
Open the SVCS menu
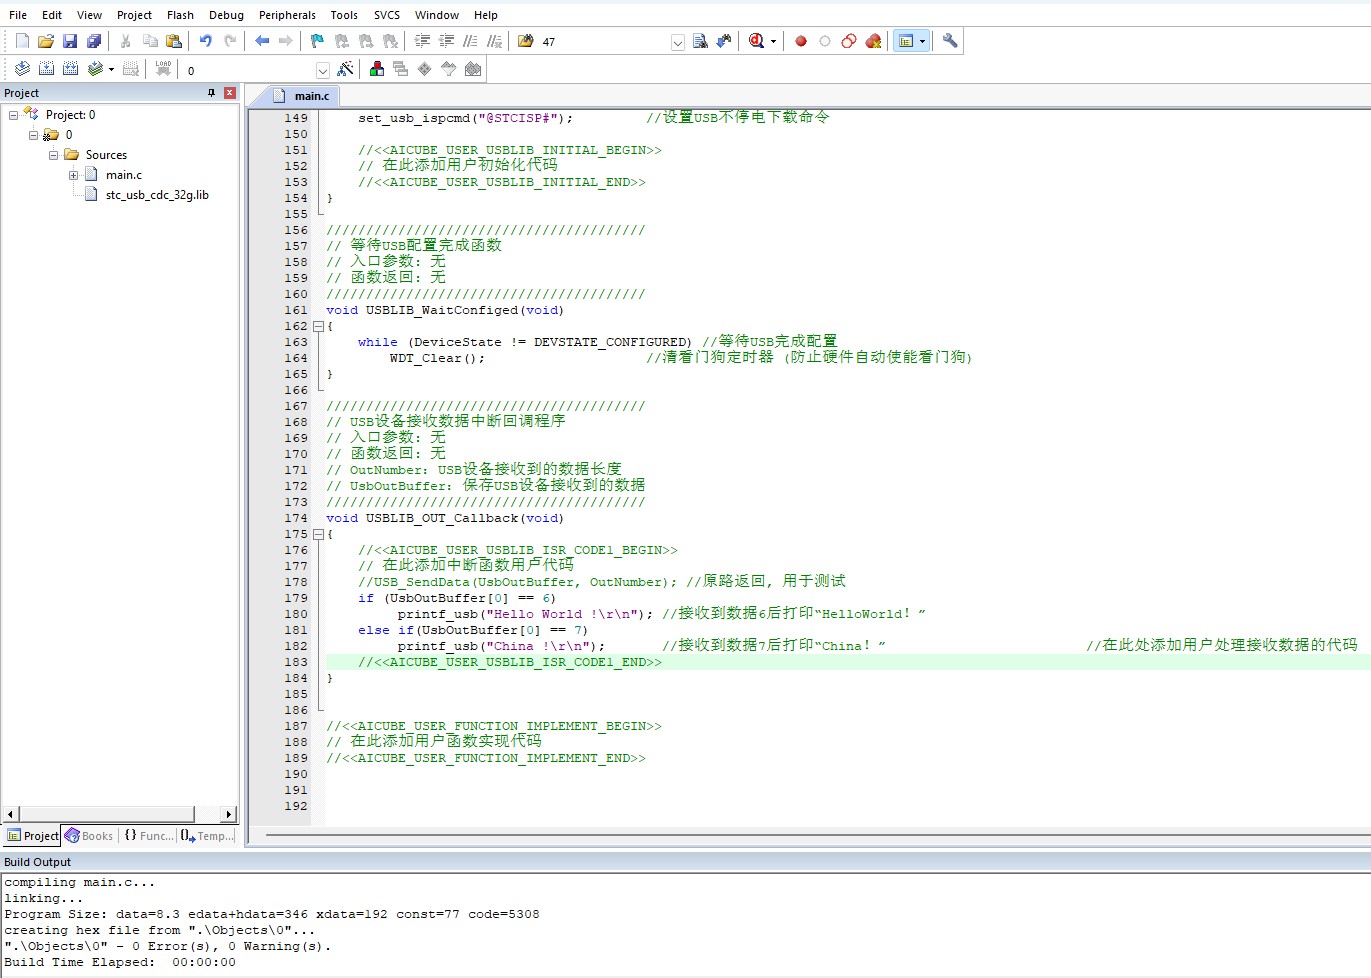tap(387, 15)
